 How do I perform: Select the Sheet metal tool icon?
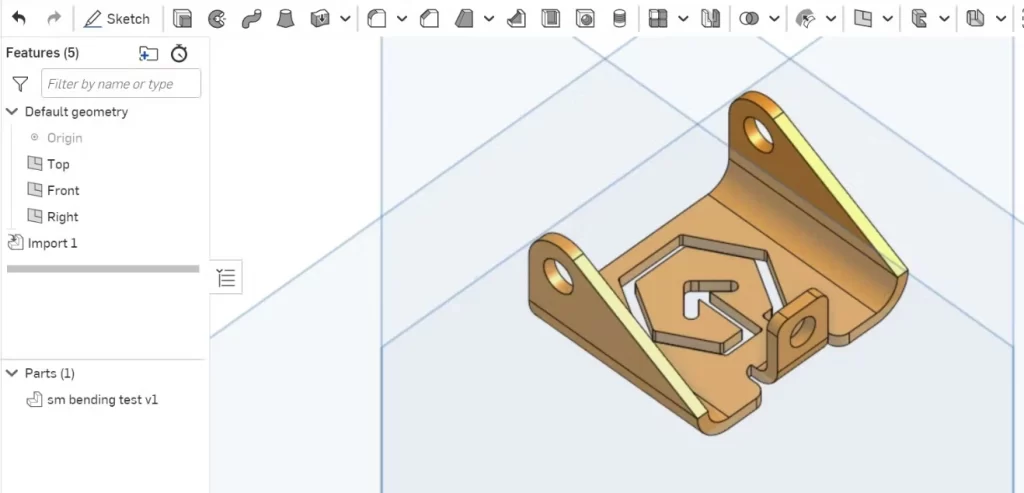976,18
